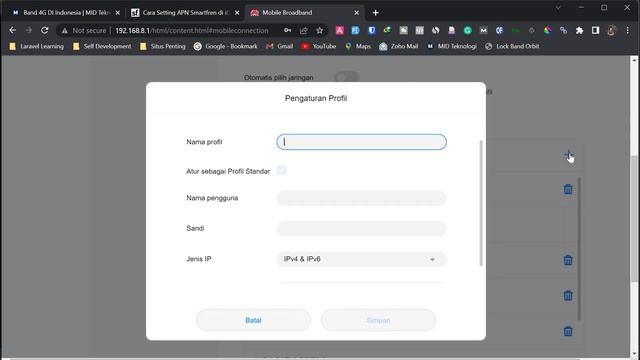This screenshot has width=640, height=360.
Task: Reload the current page
Action: click(44, 31)
